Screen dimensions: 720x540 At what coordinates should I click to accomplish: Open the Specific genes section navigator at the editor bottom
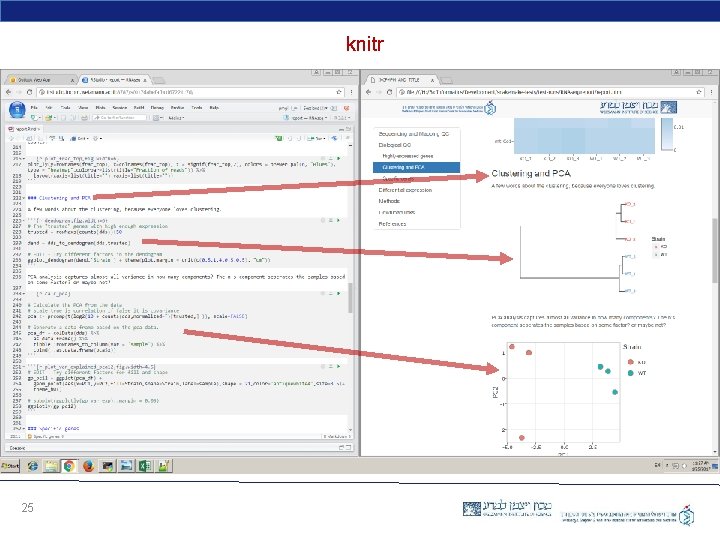click(x=46, y=436)
